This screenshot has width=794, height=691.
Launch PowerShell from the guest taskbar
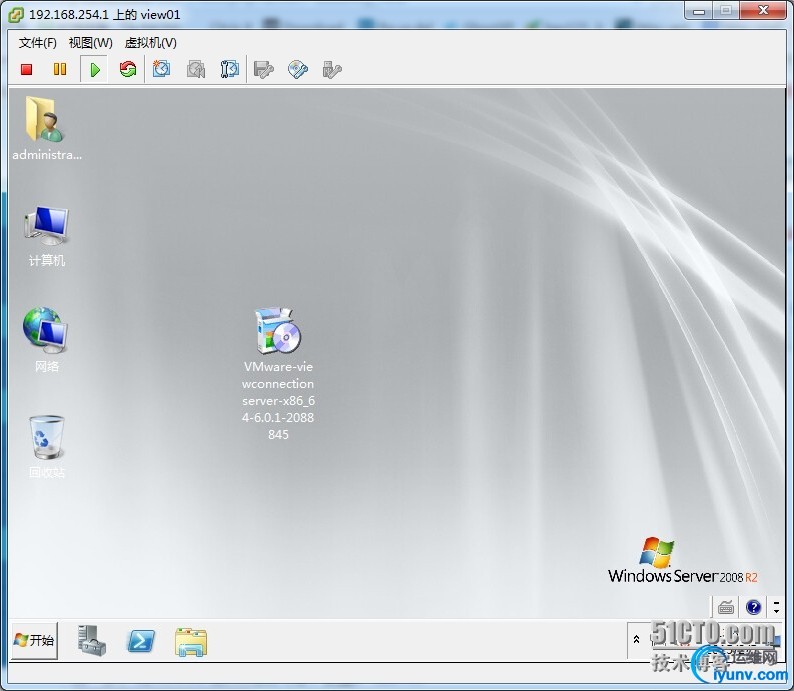(x=140, y=641)
